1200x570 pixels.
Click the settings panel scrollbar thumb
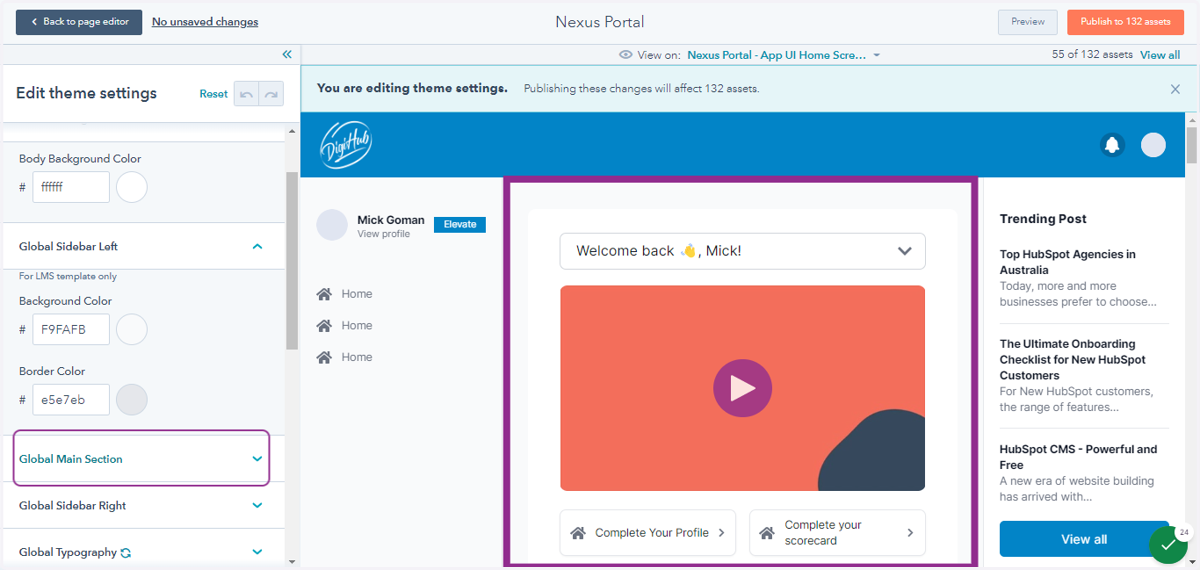point(291,260)
